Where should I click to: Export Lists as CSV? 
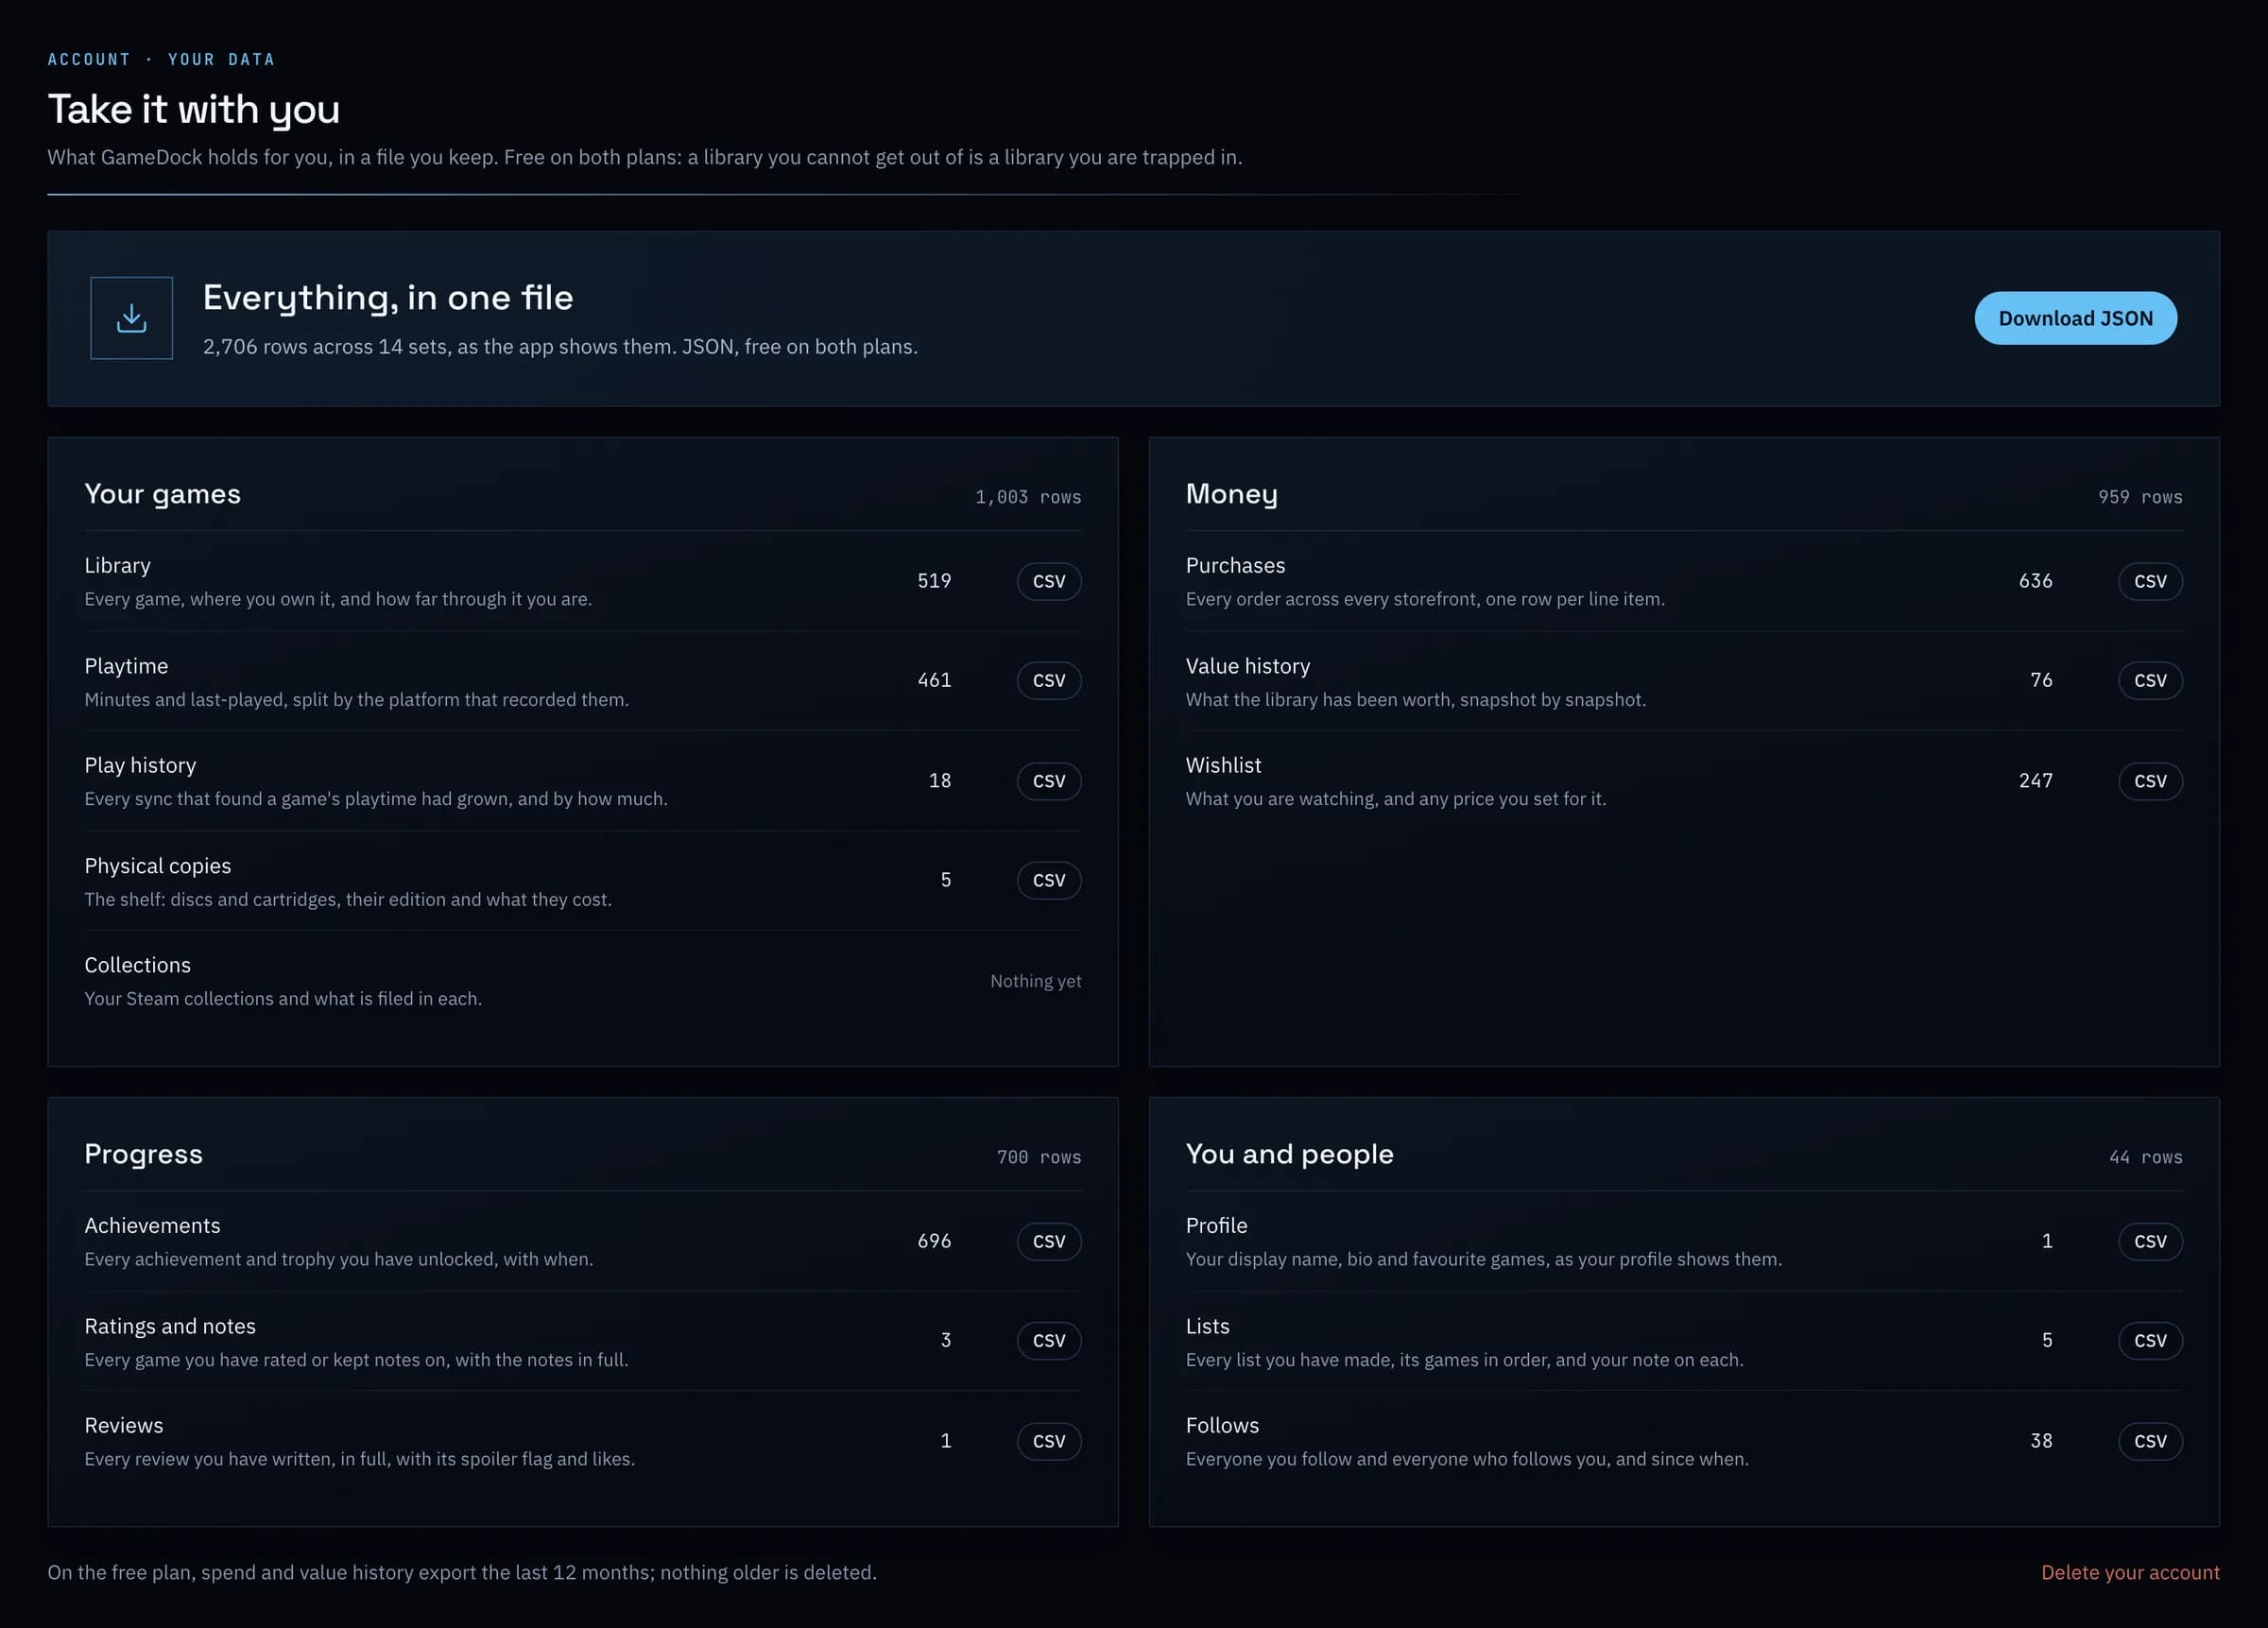pos(2150,1340)
